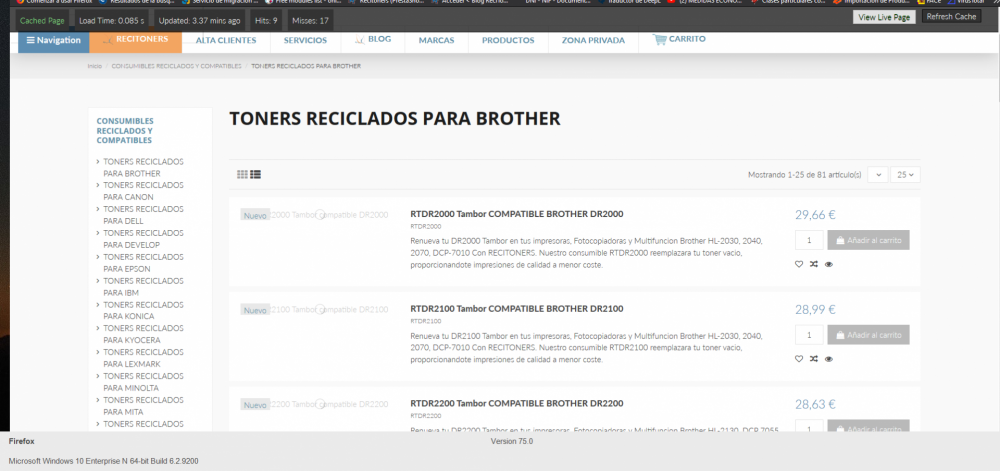The width and height of the screenshot is (1000, 471).
Task: Click the 28,99 € price
Action: [815, 310]
